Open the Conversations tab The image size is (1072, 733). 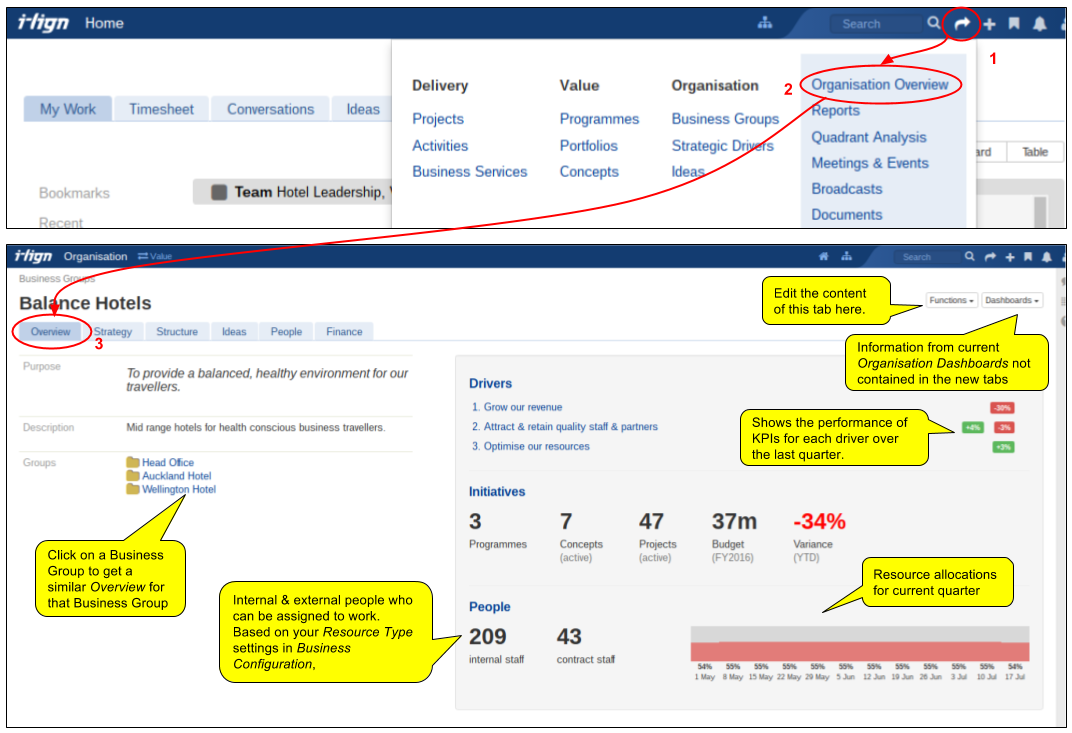coord(271,109)
